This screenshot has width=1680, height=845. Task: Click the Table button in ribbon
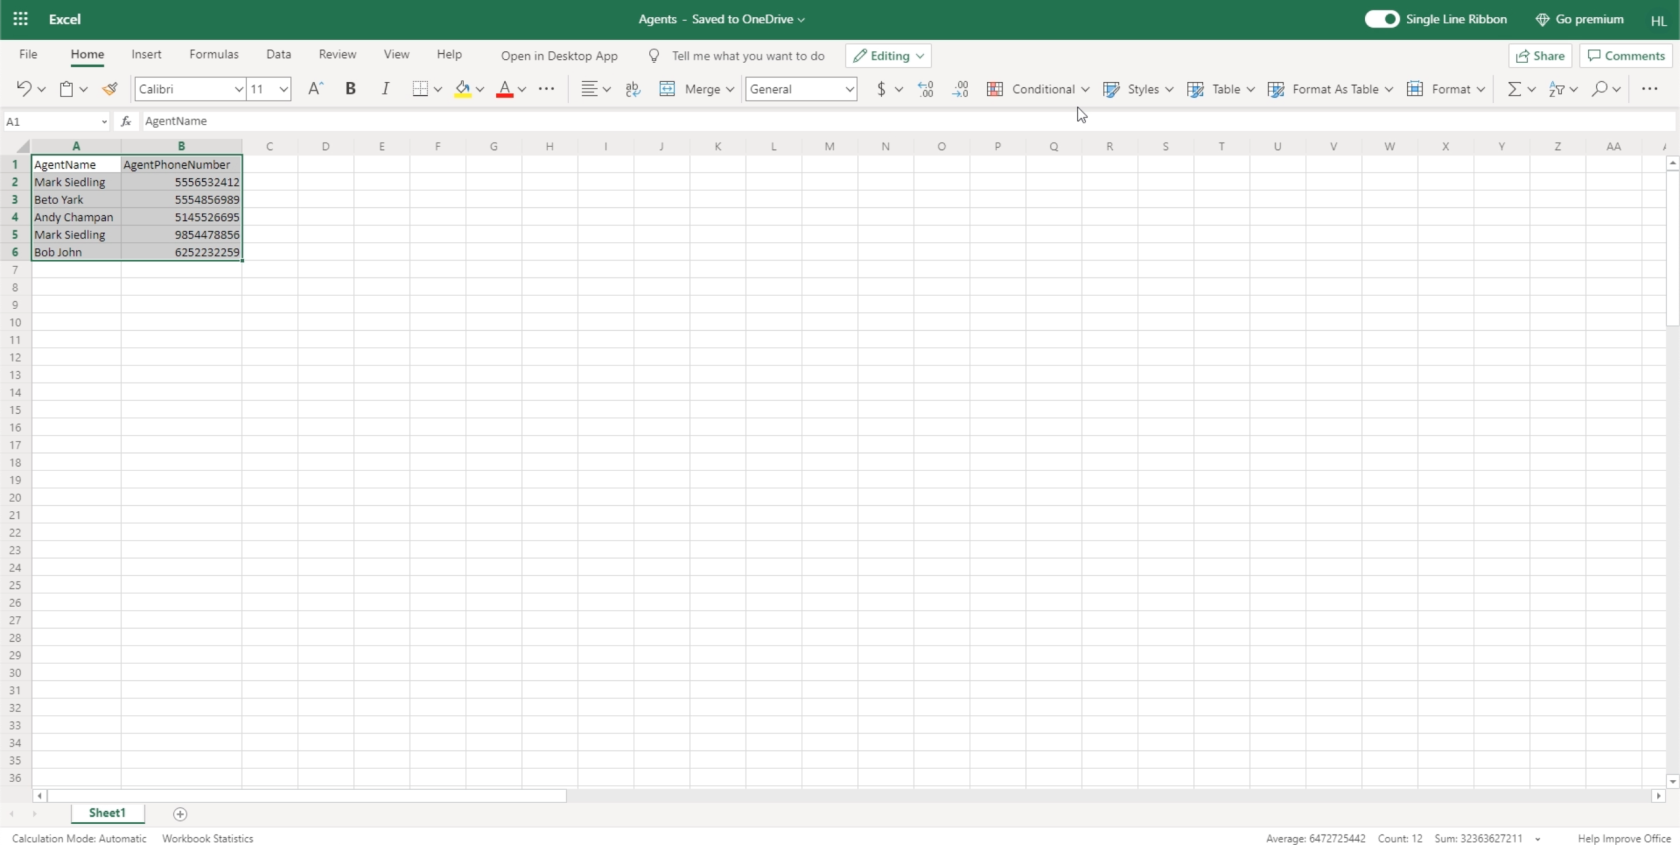click(x=1221, y=89)
